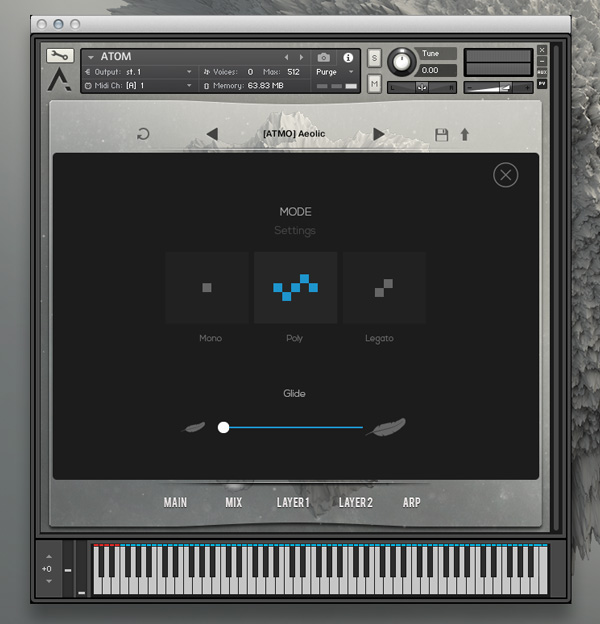
Task: Click the PV button in the header
Action: [x=542, y=84]
